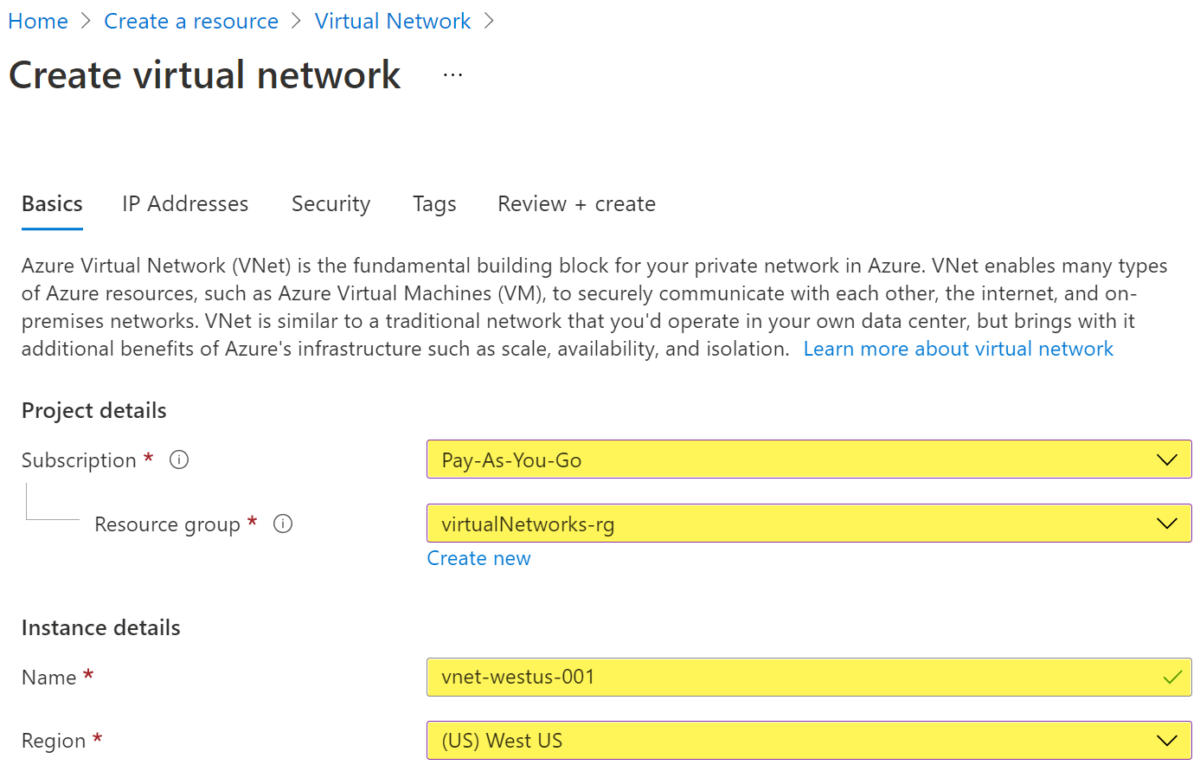Image resolution: width=1200 pixels, height=771 pixels.
Task: Click the chevron after Virtual Network breadcrumb
Action: click(489, 20)
